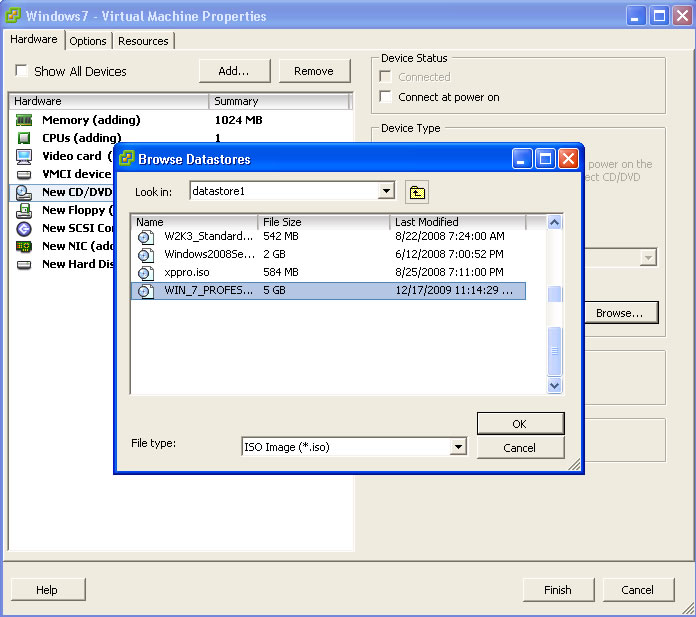Click the resize grip of Browse Datastores dialog
The width and height of the screenshot is (696, 617).
(574, 464)
